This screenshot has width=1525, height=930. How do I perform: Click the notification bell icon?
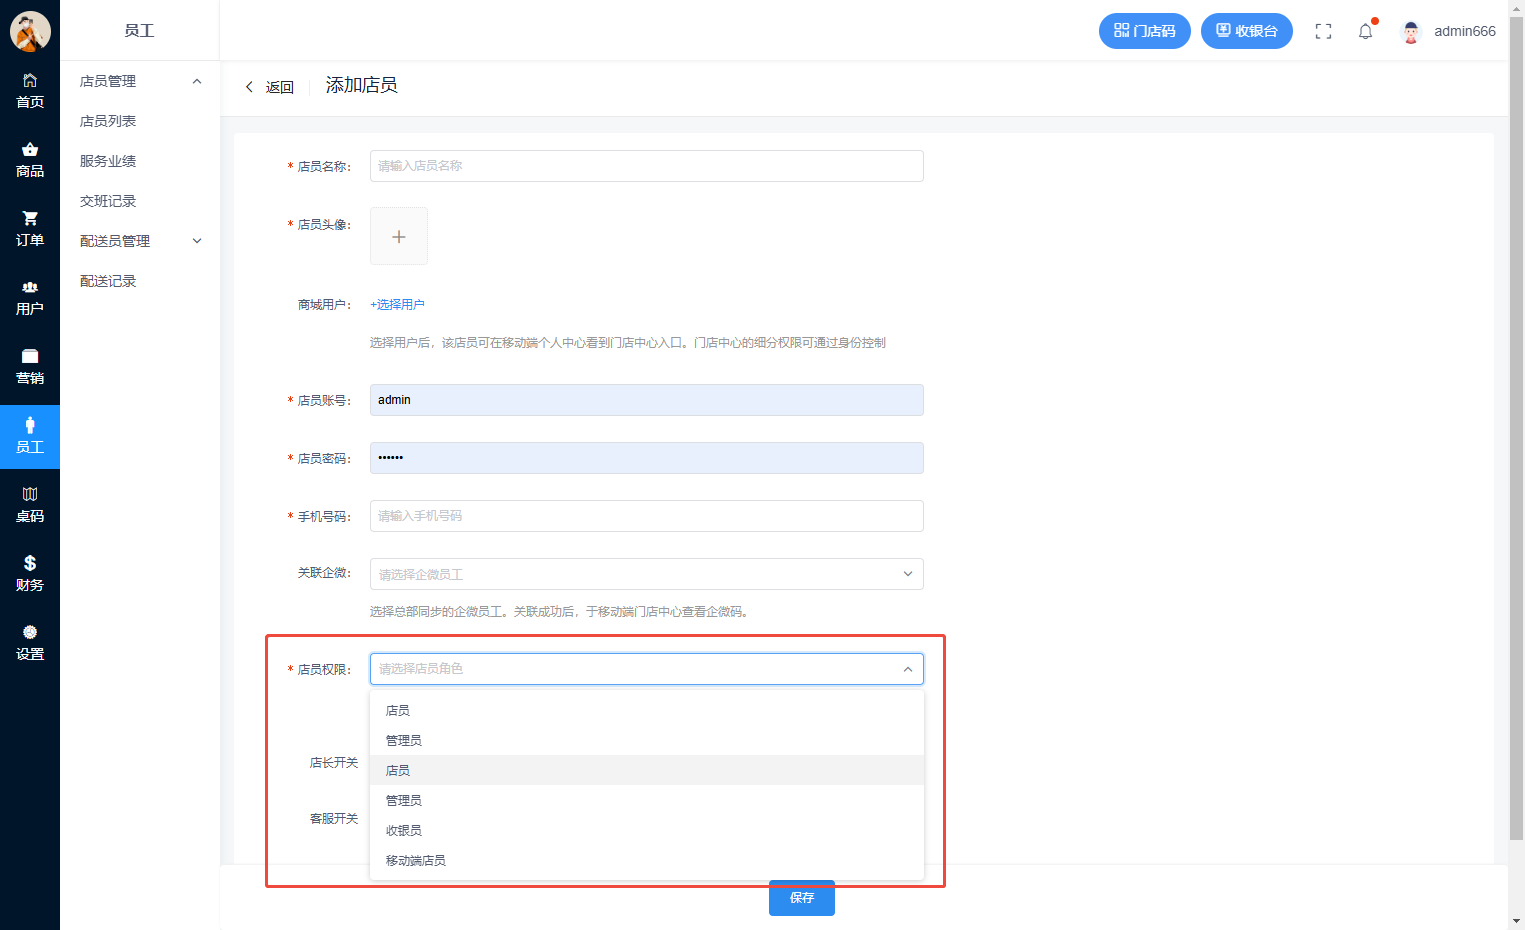(1365, 31)
